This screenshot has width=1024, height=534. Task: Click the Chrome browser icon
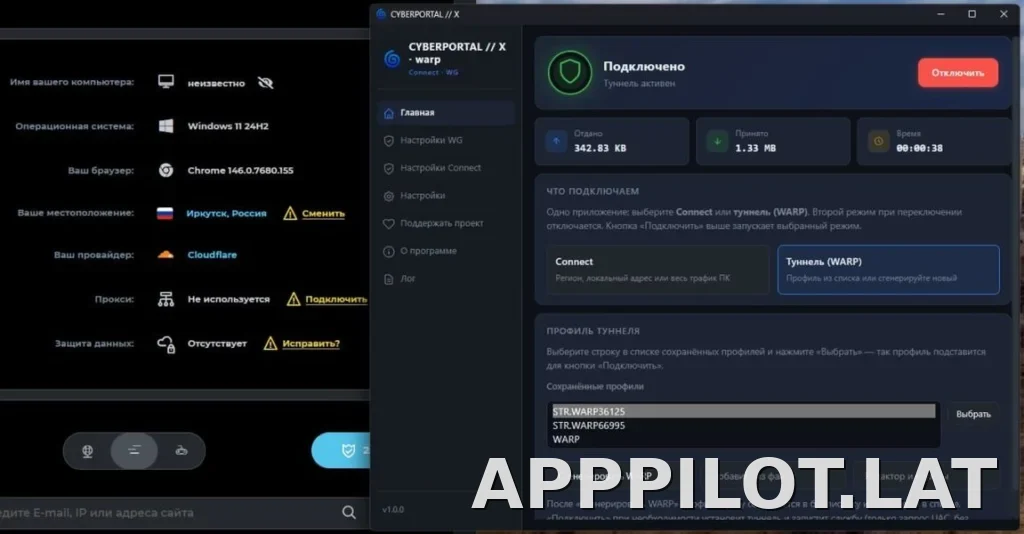[166, 170]
